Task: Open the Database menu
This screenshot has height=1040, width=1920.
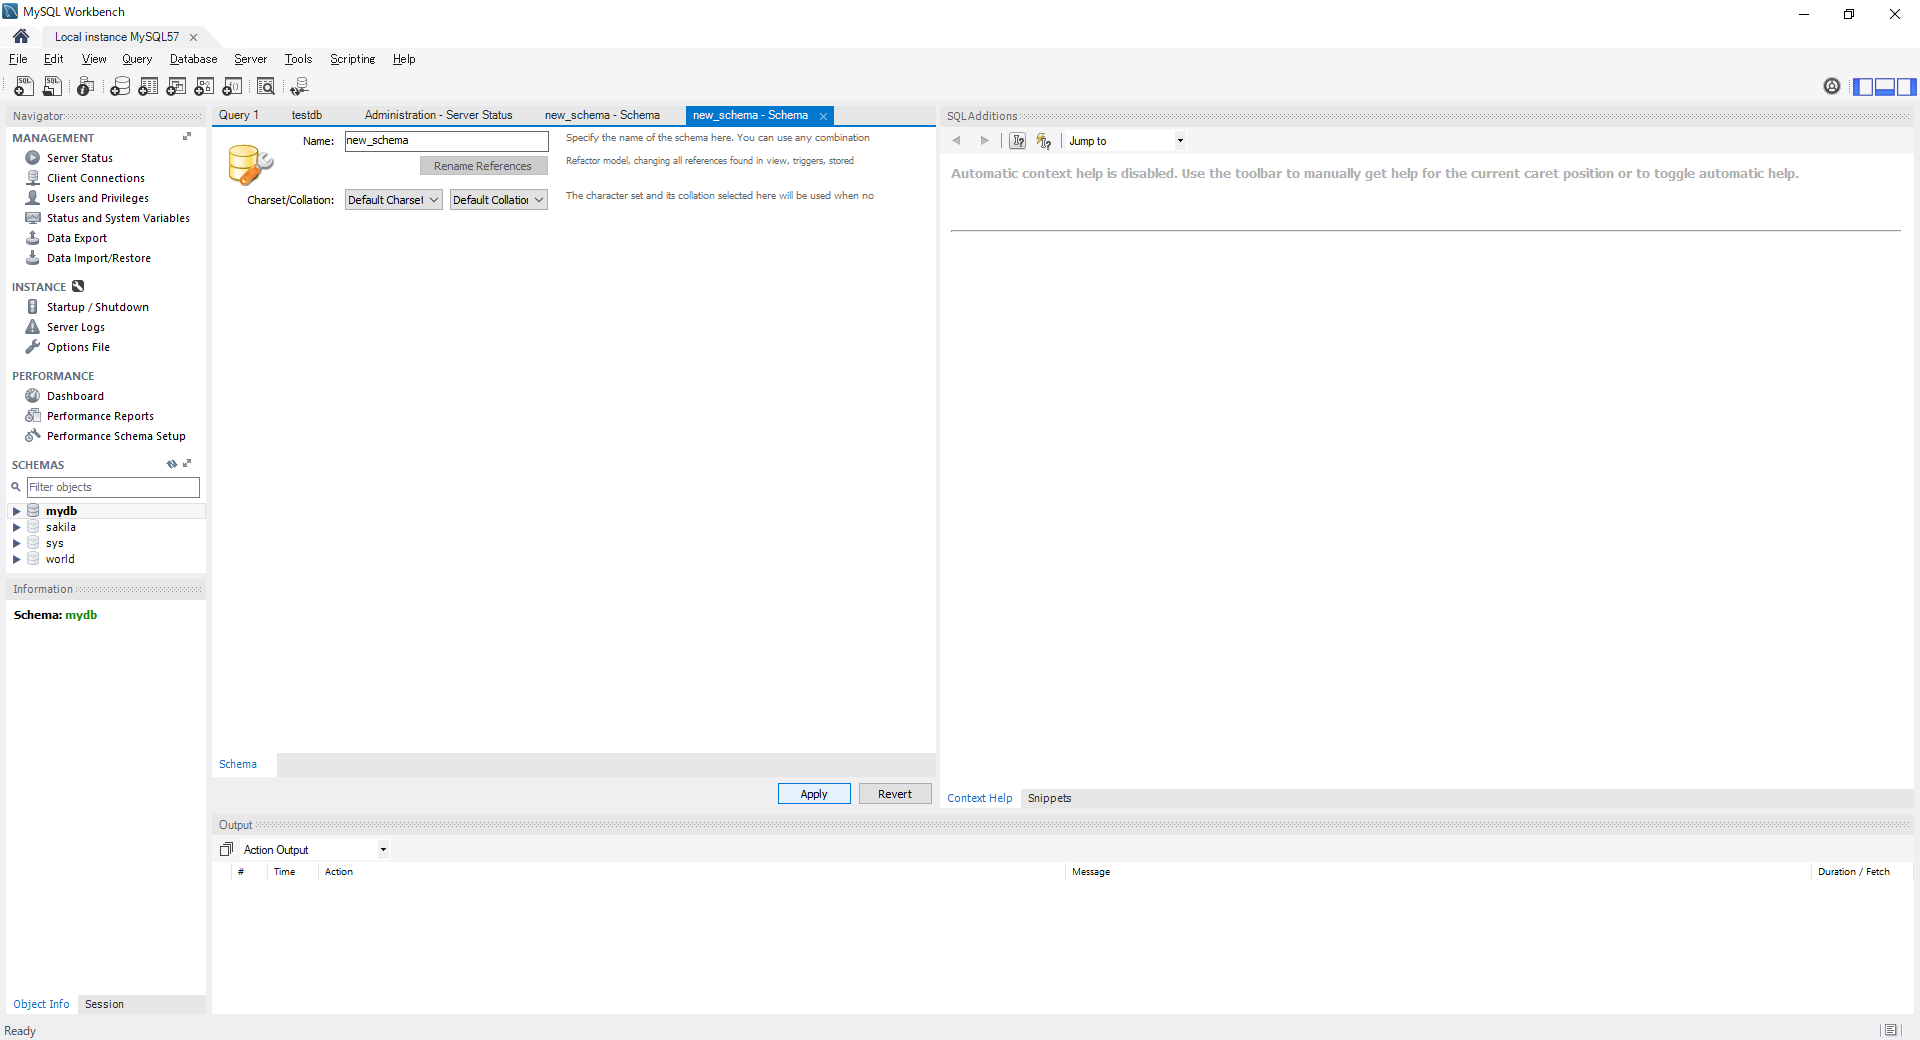Action: click(193, 59)
